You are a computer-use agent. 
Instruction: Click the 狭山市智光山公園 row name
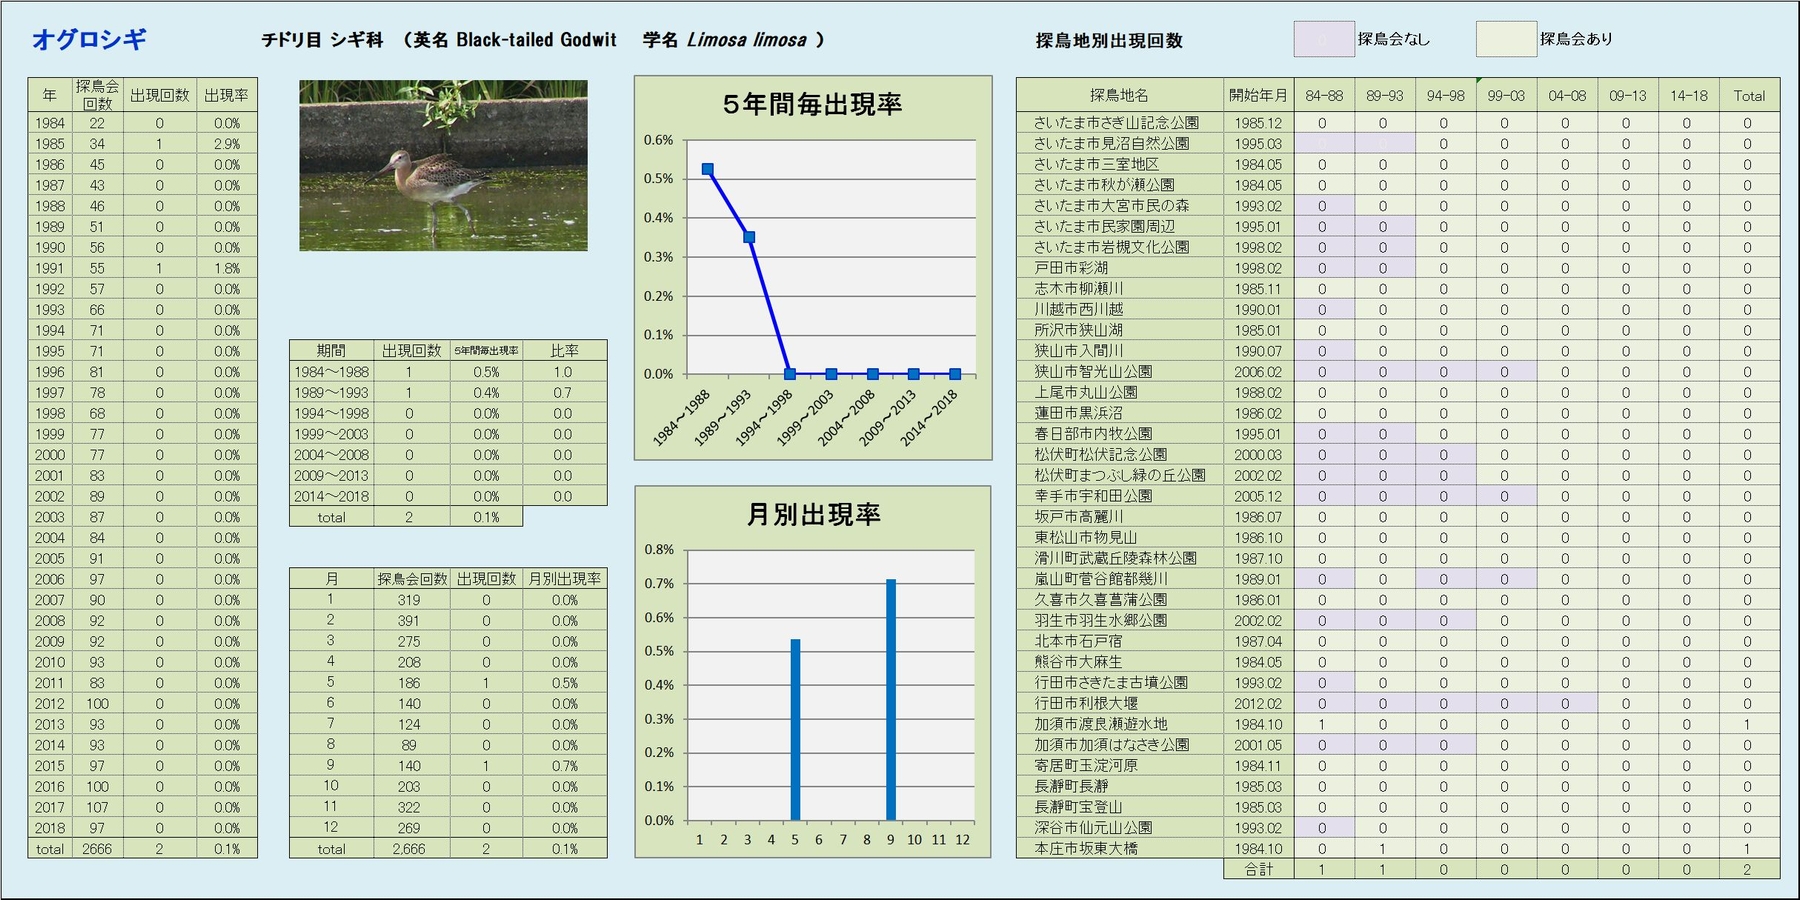coord(1093,372)
